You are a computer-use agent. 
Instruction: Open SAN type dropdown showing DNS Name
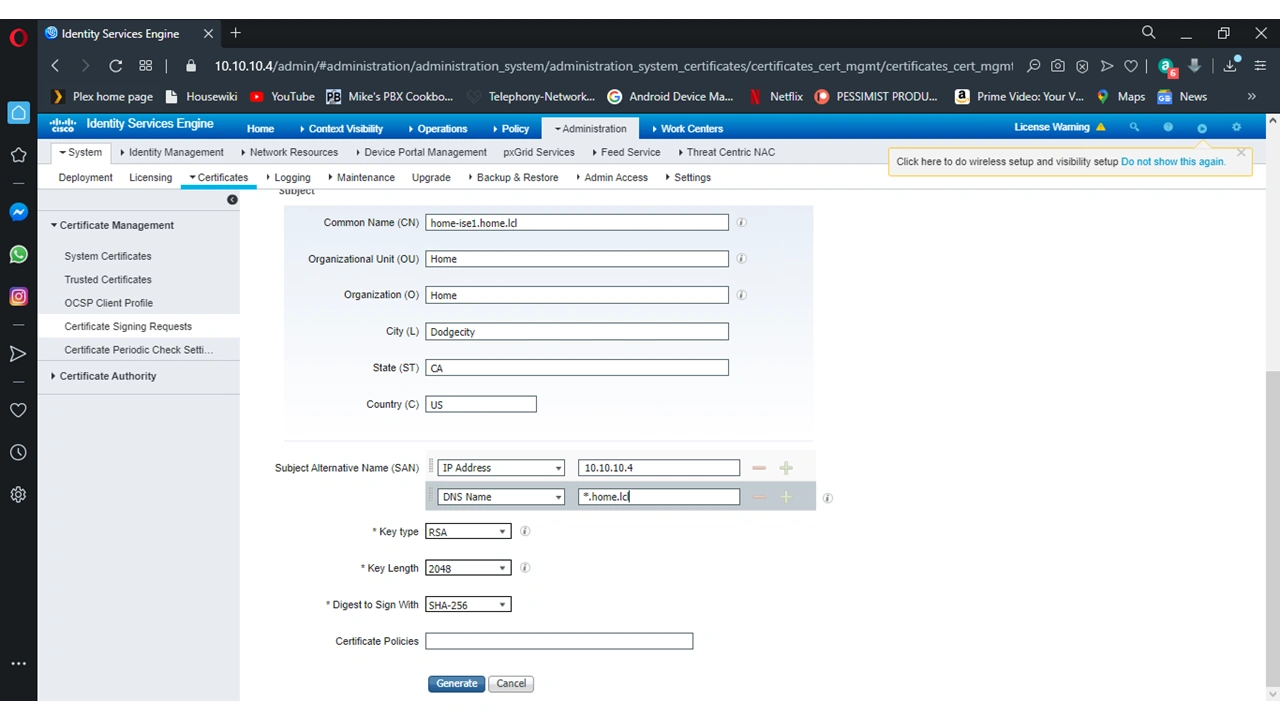pos(501,497)
